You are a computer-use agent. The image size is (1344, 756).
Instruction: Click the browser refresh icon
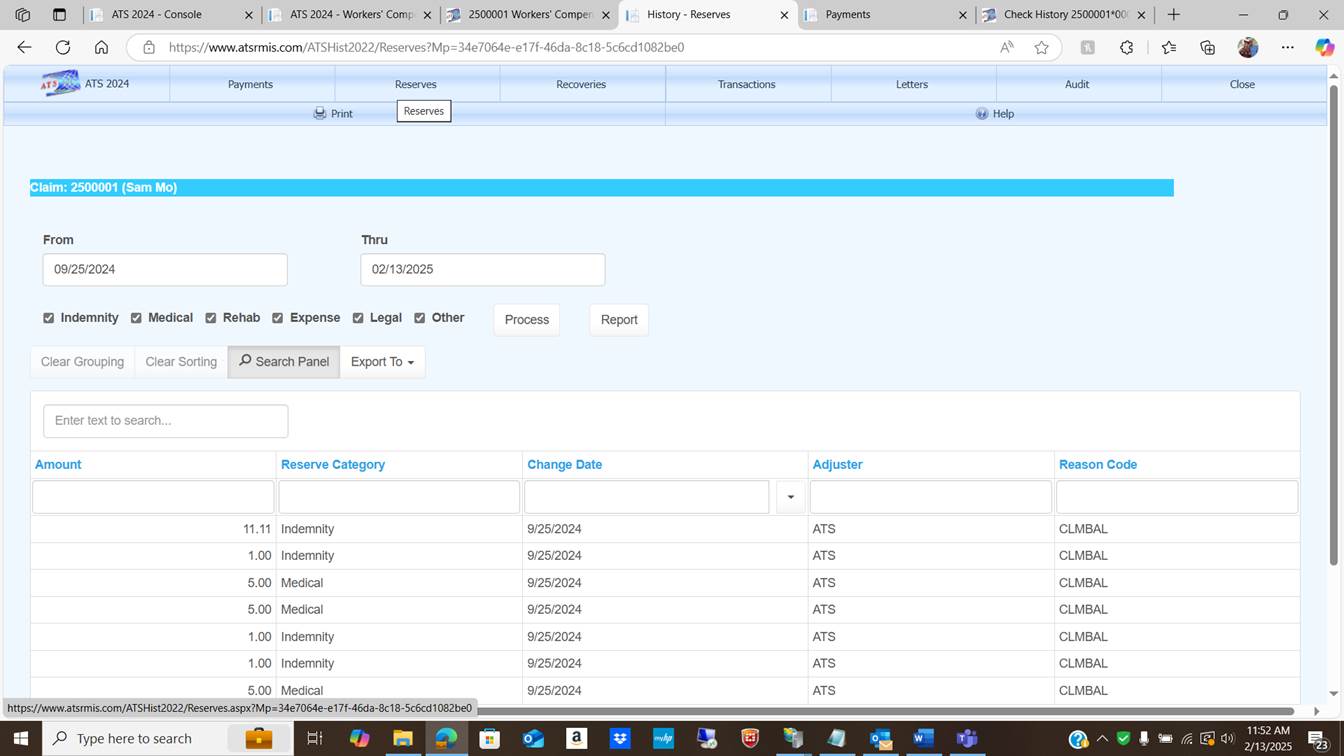[x=62, y=47]
